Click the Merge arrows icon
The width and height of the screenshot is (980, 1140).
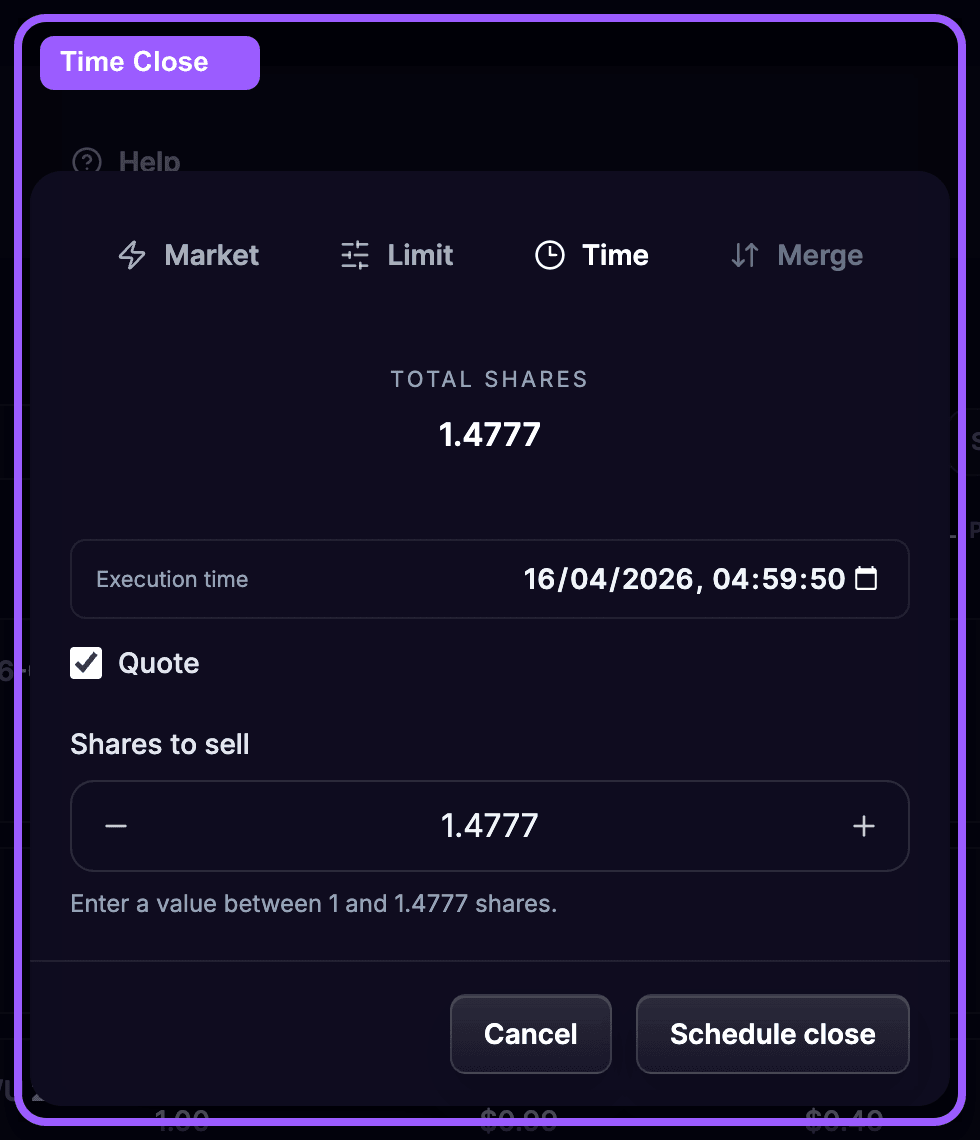click(745, 256)
